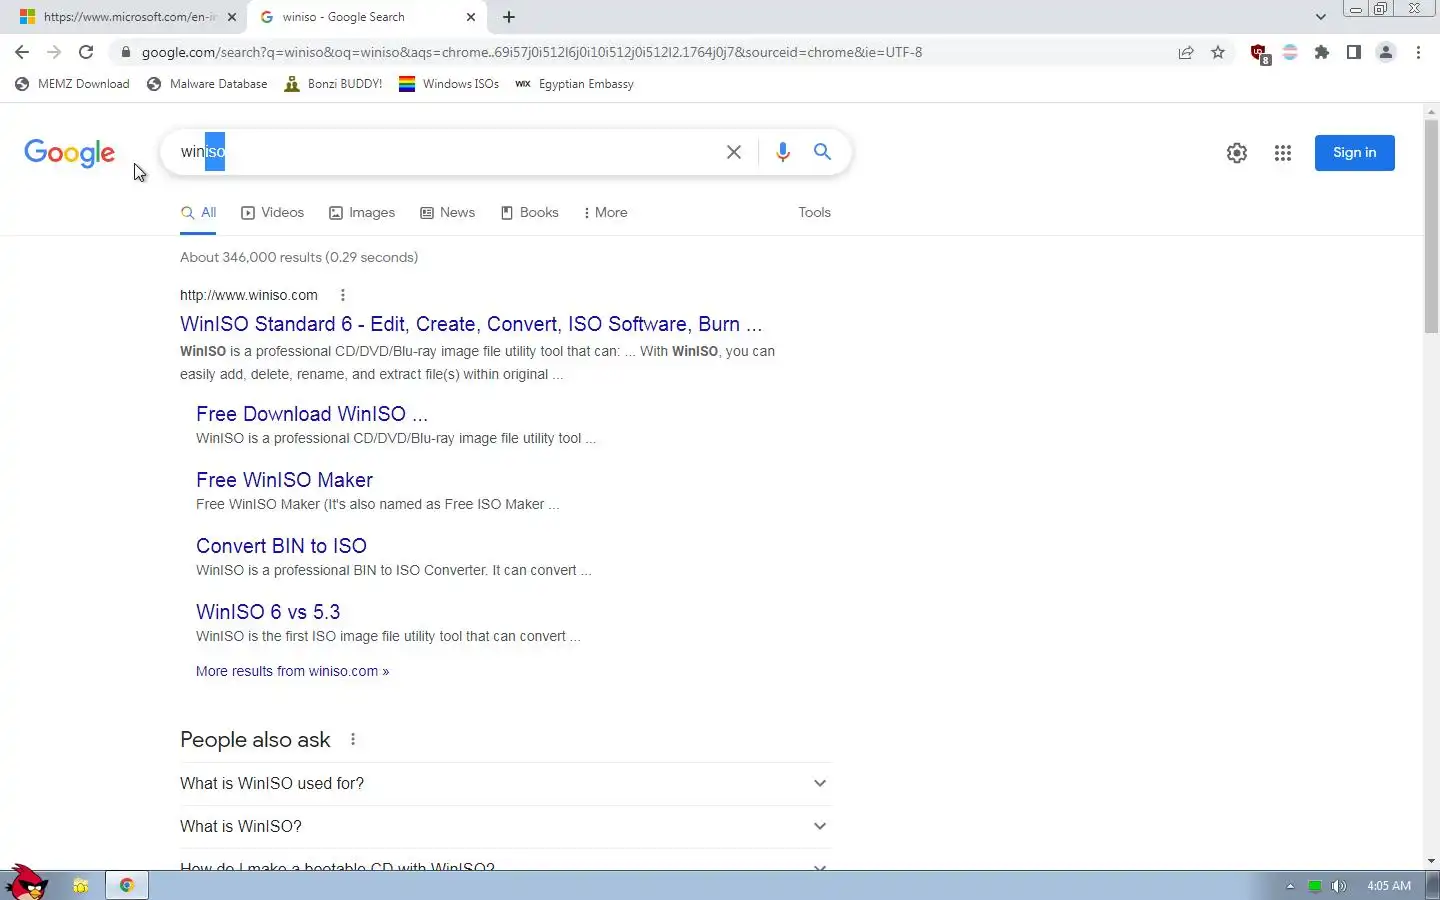Close the winiso Google Search tab
This screenshot has width=1440, height=900.
click(471, 17)
